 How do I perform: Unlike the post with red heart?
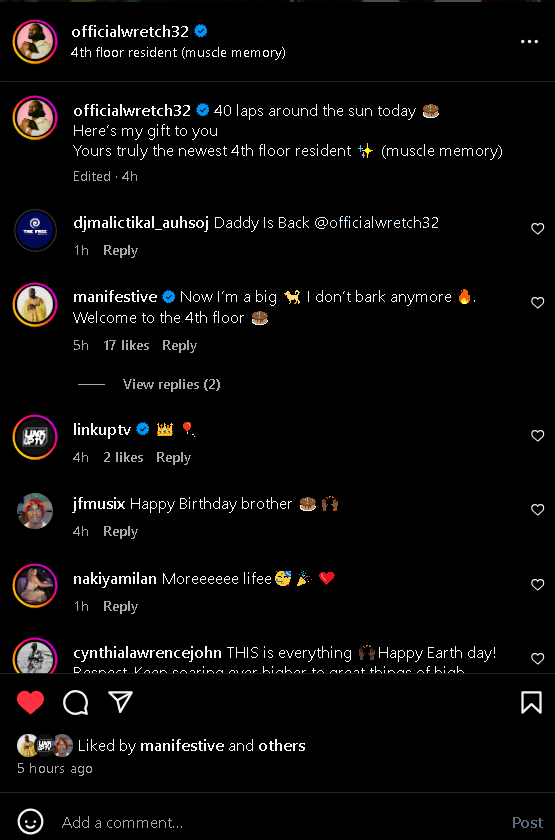pyautogui.click(x=31, y=702)
